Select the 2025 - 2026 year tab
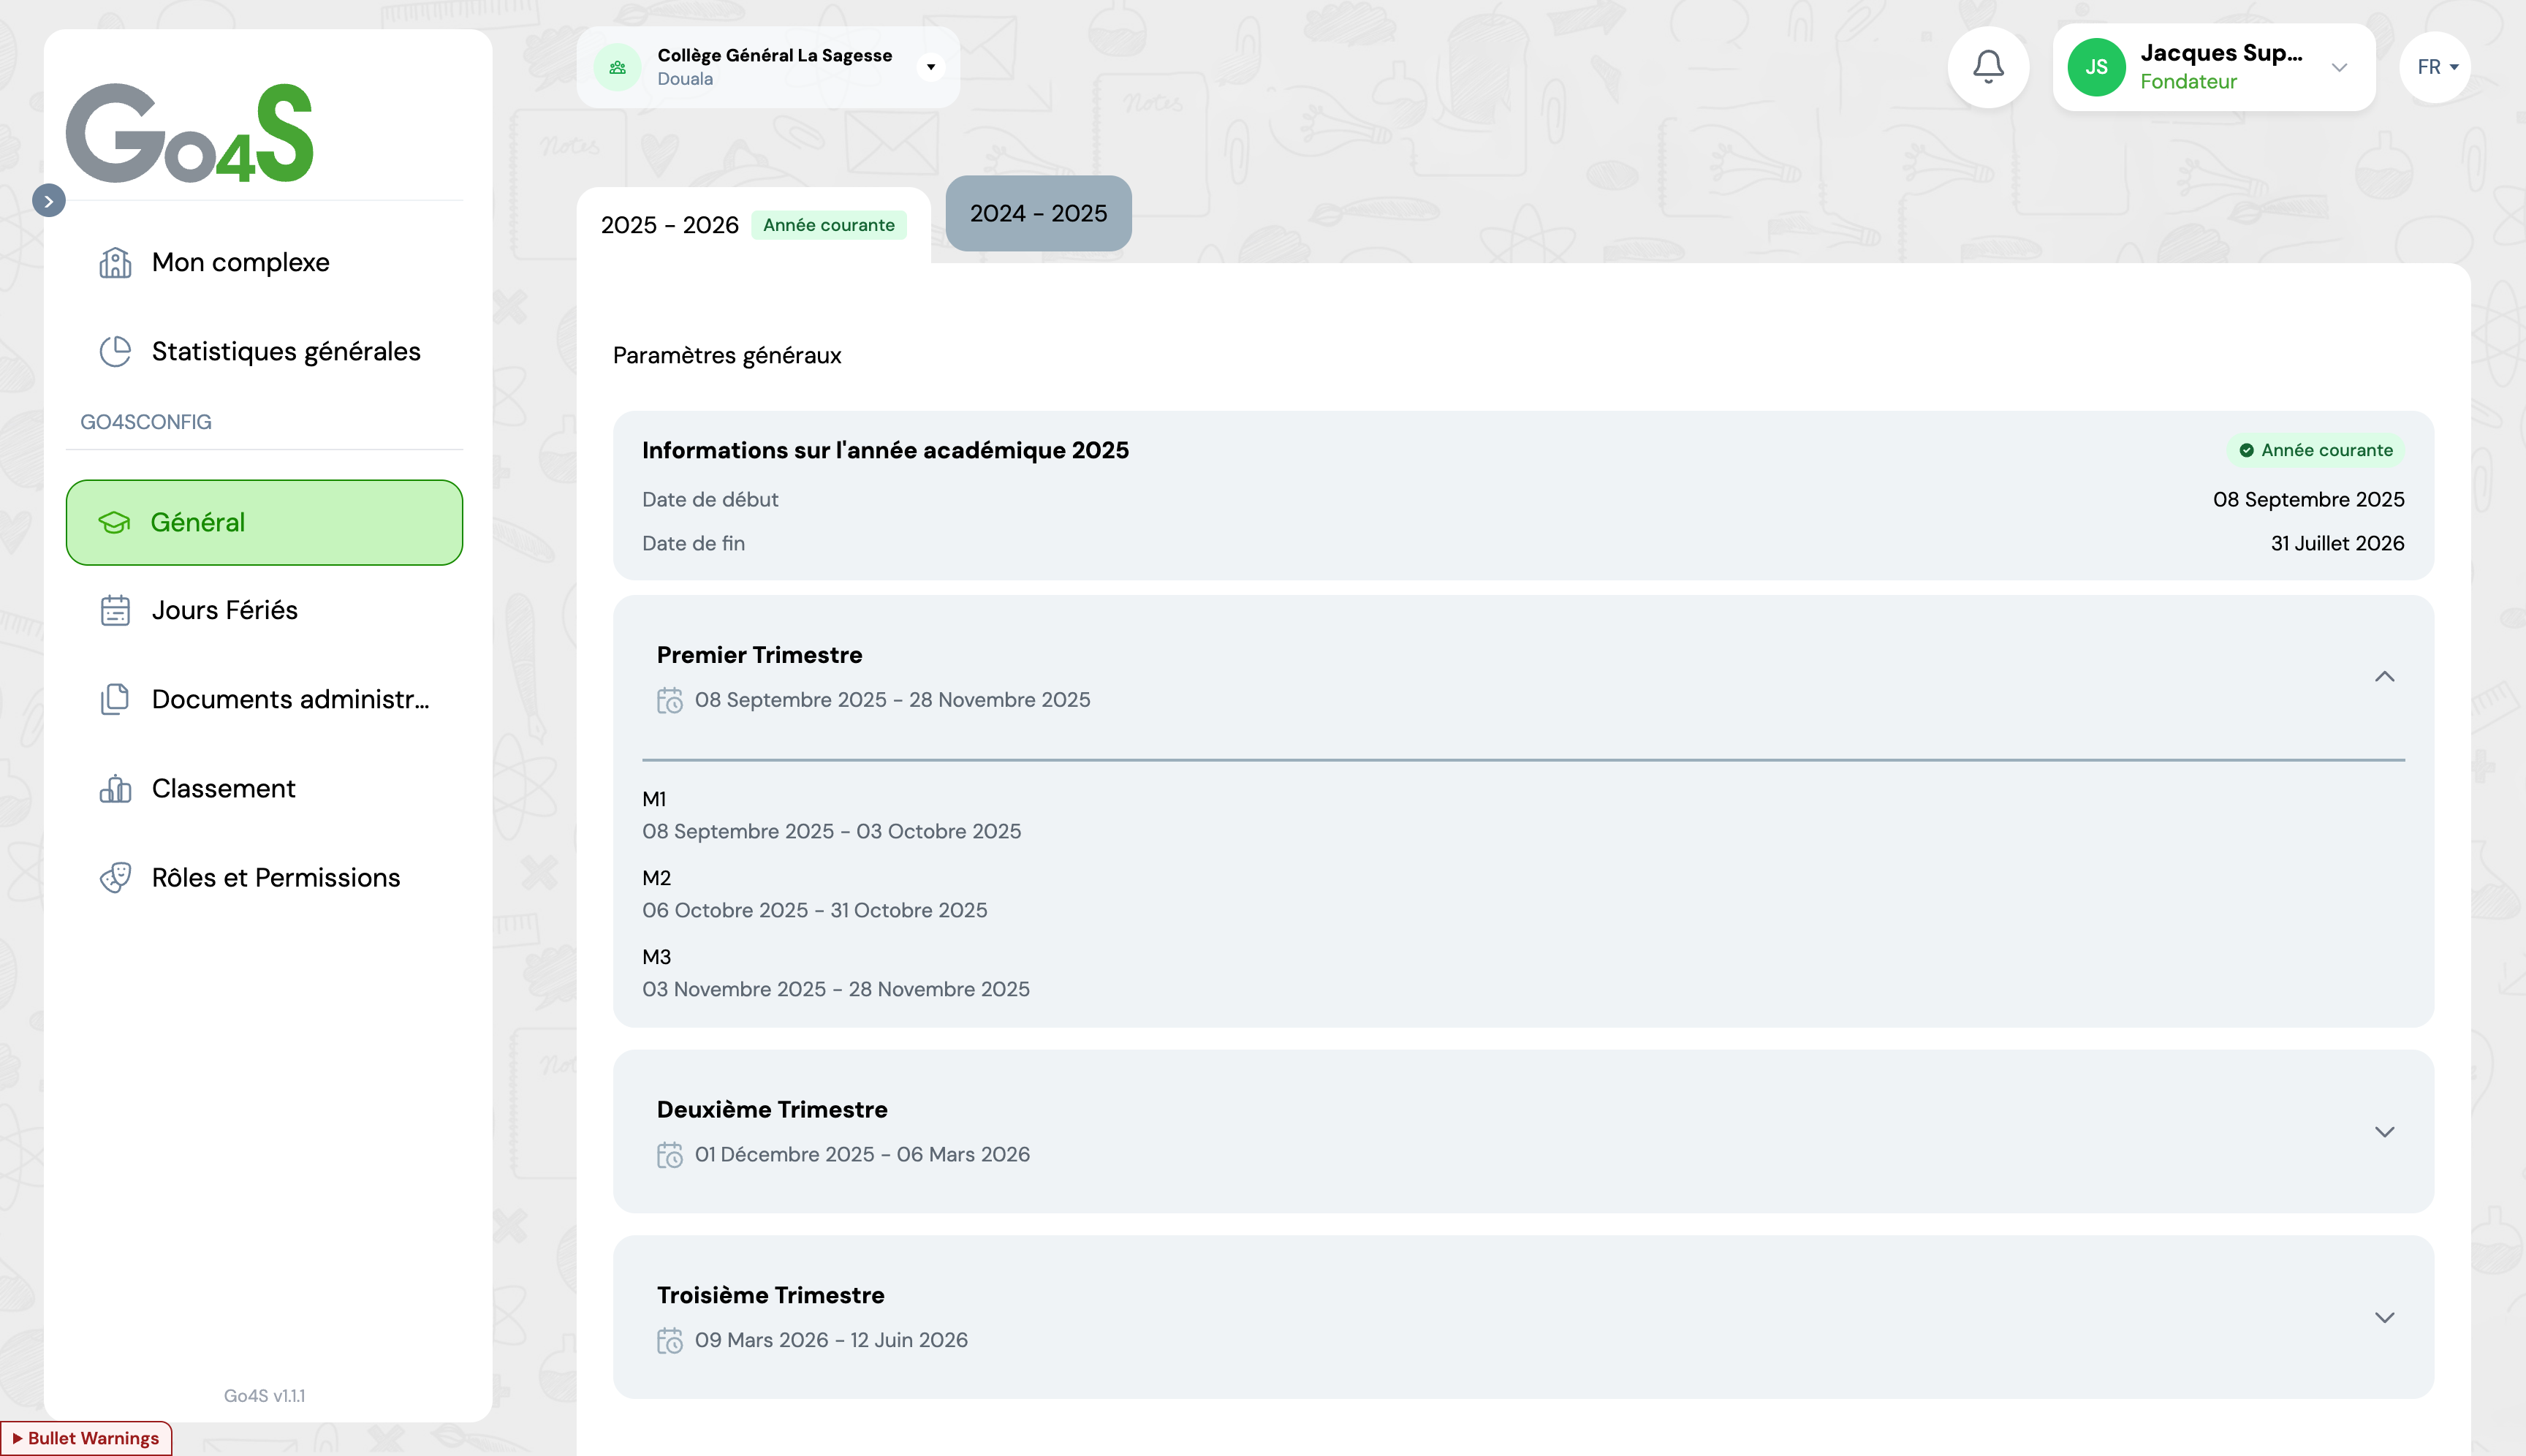The image size is (2526, 1456). 670,225
